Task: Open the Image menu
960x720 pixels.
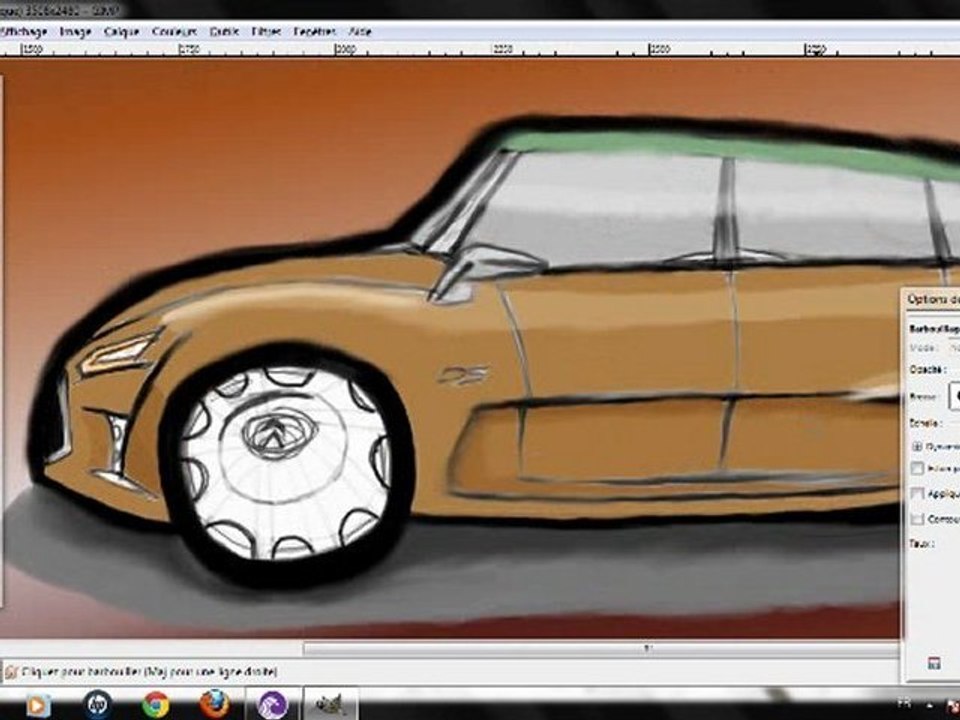Action: point(75,31)
